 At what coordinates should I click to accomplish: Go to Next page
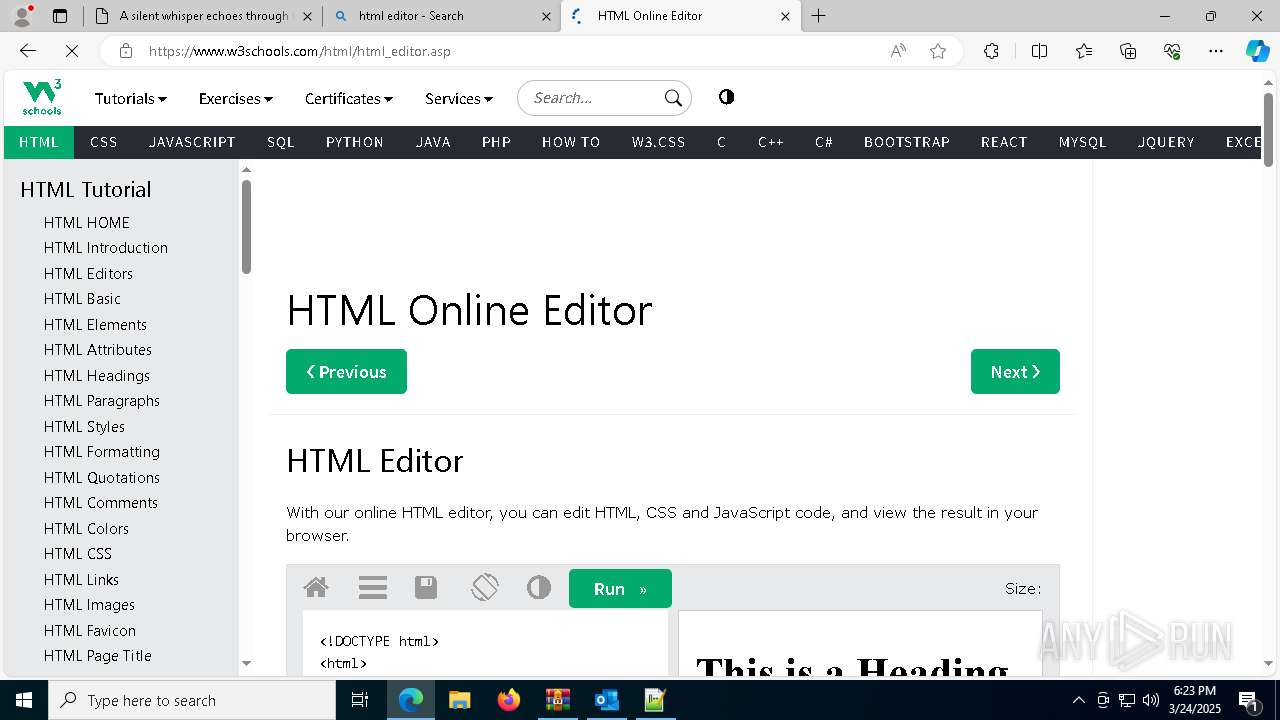[x=1015, y=372]
